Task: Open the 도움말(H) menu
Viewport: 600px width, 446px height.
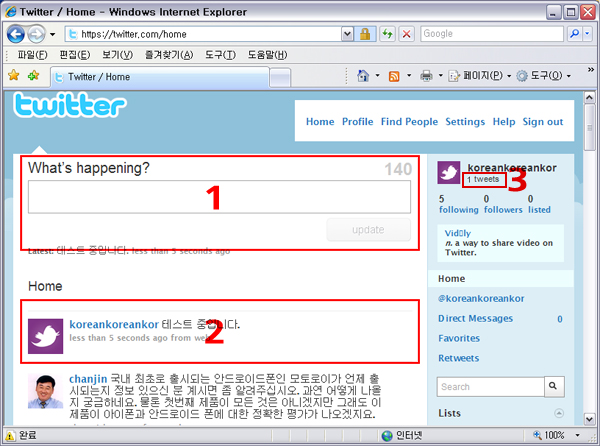Action: (x=267, y=55)
